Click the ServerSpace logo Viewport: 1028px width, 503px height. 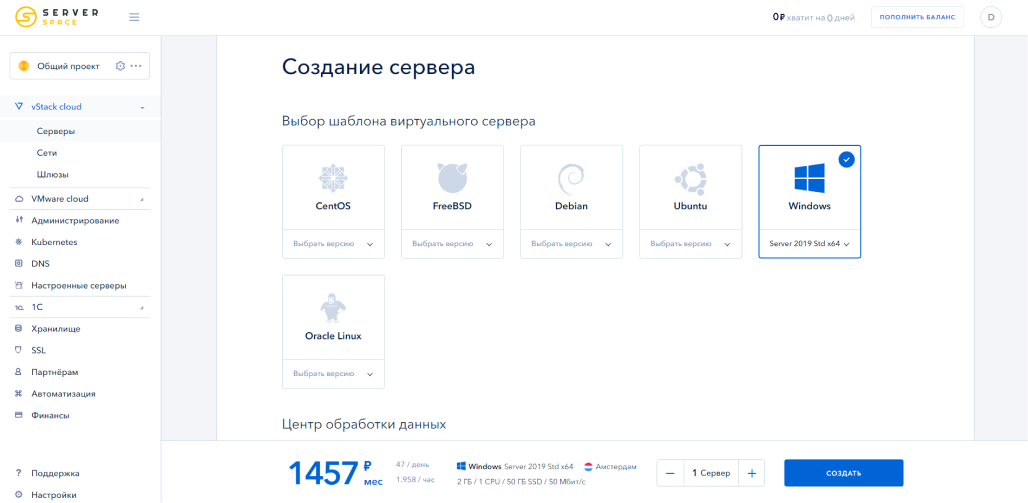(x=57, y=17)
